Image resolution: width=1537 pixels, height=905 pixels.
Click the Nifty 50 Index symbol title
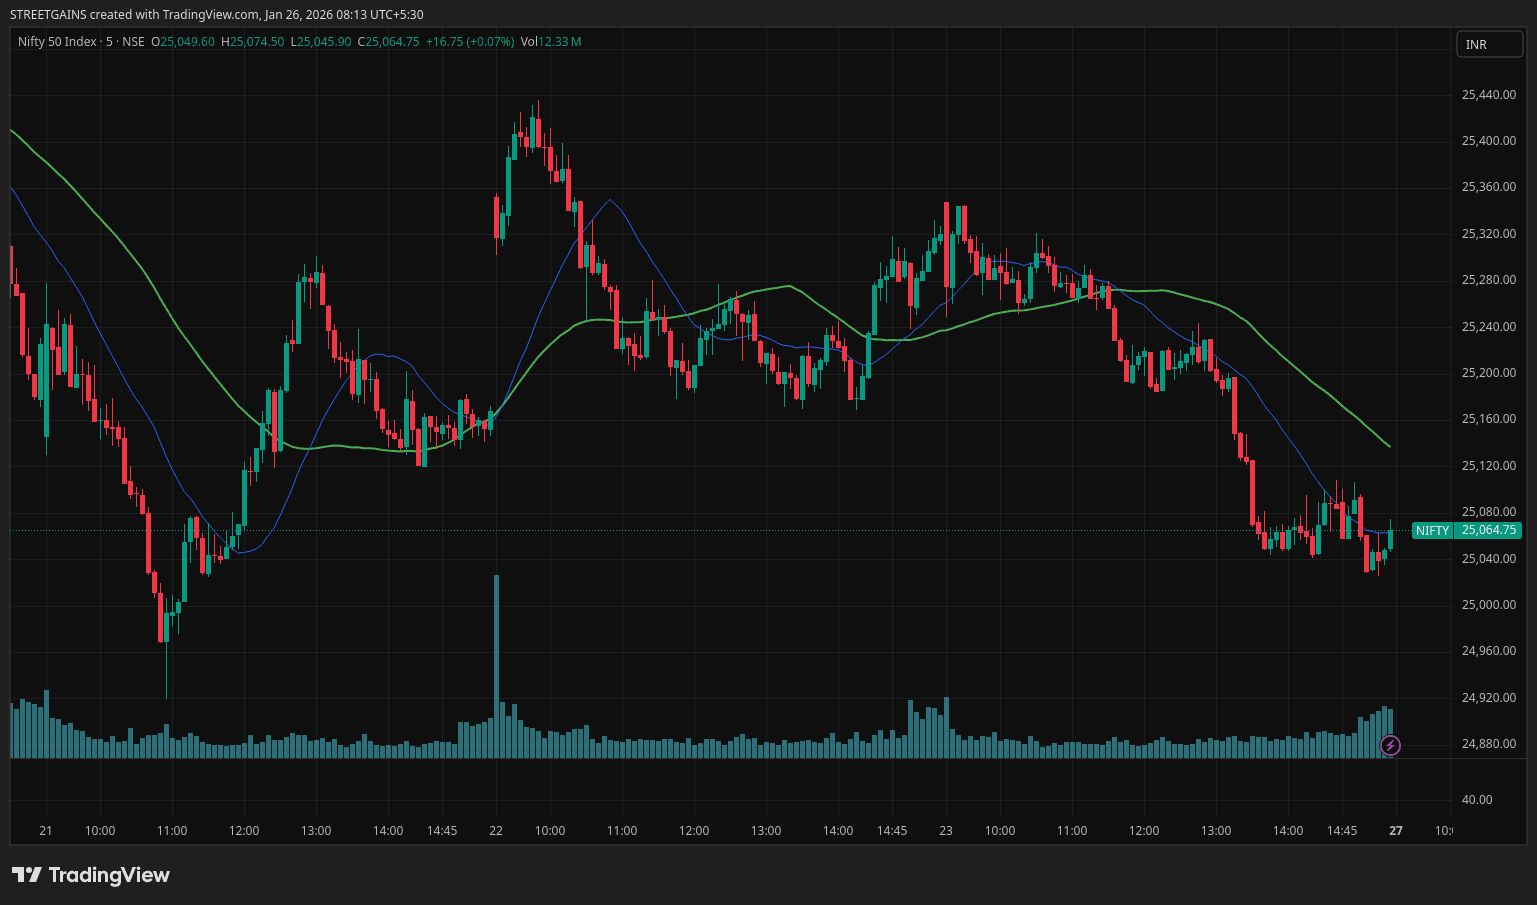57,42
